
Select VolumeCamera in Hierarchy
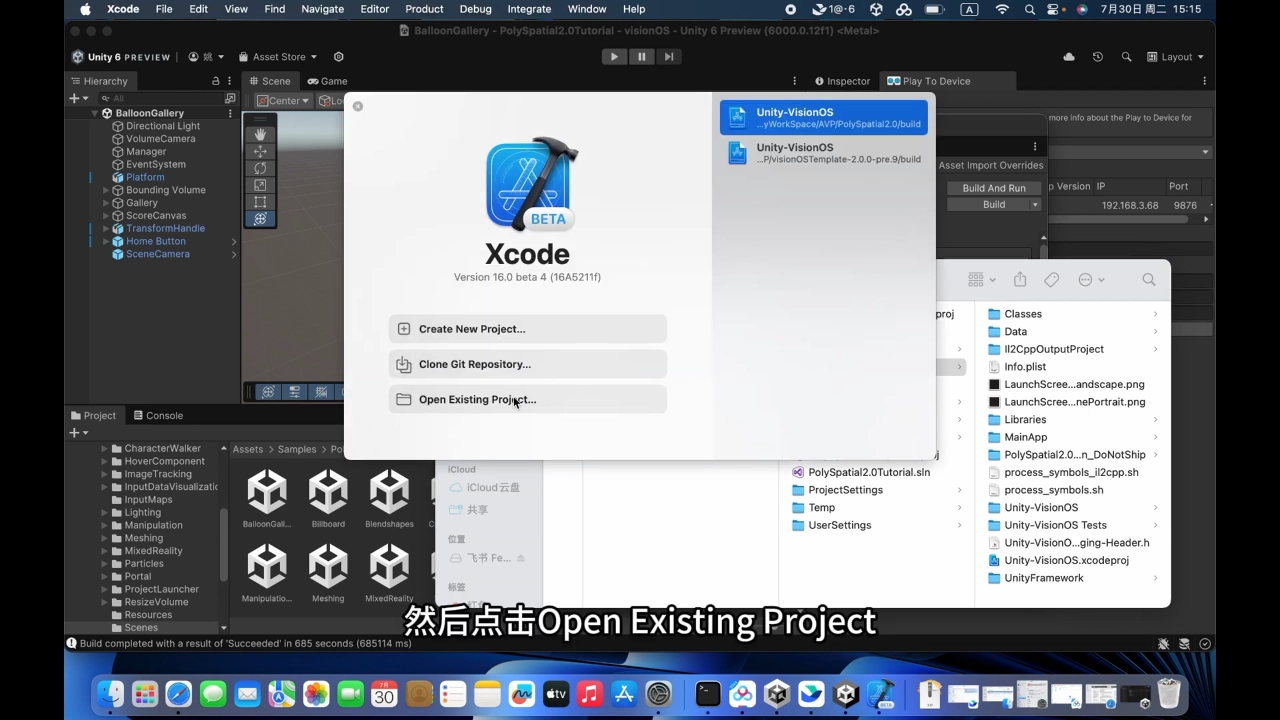[160, 139]
